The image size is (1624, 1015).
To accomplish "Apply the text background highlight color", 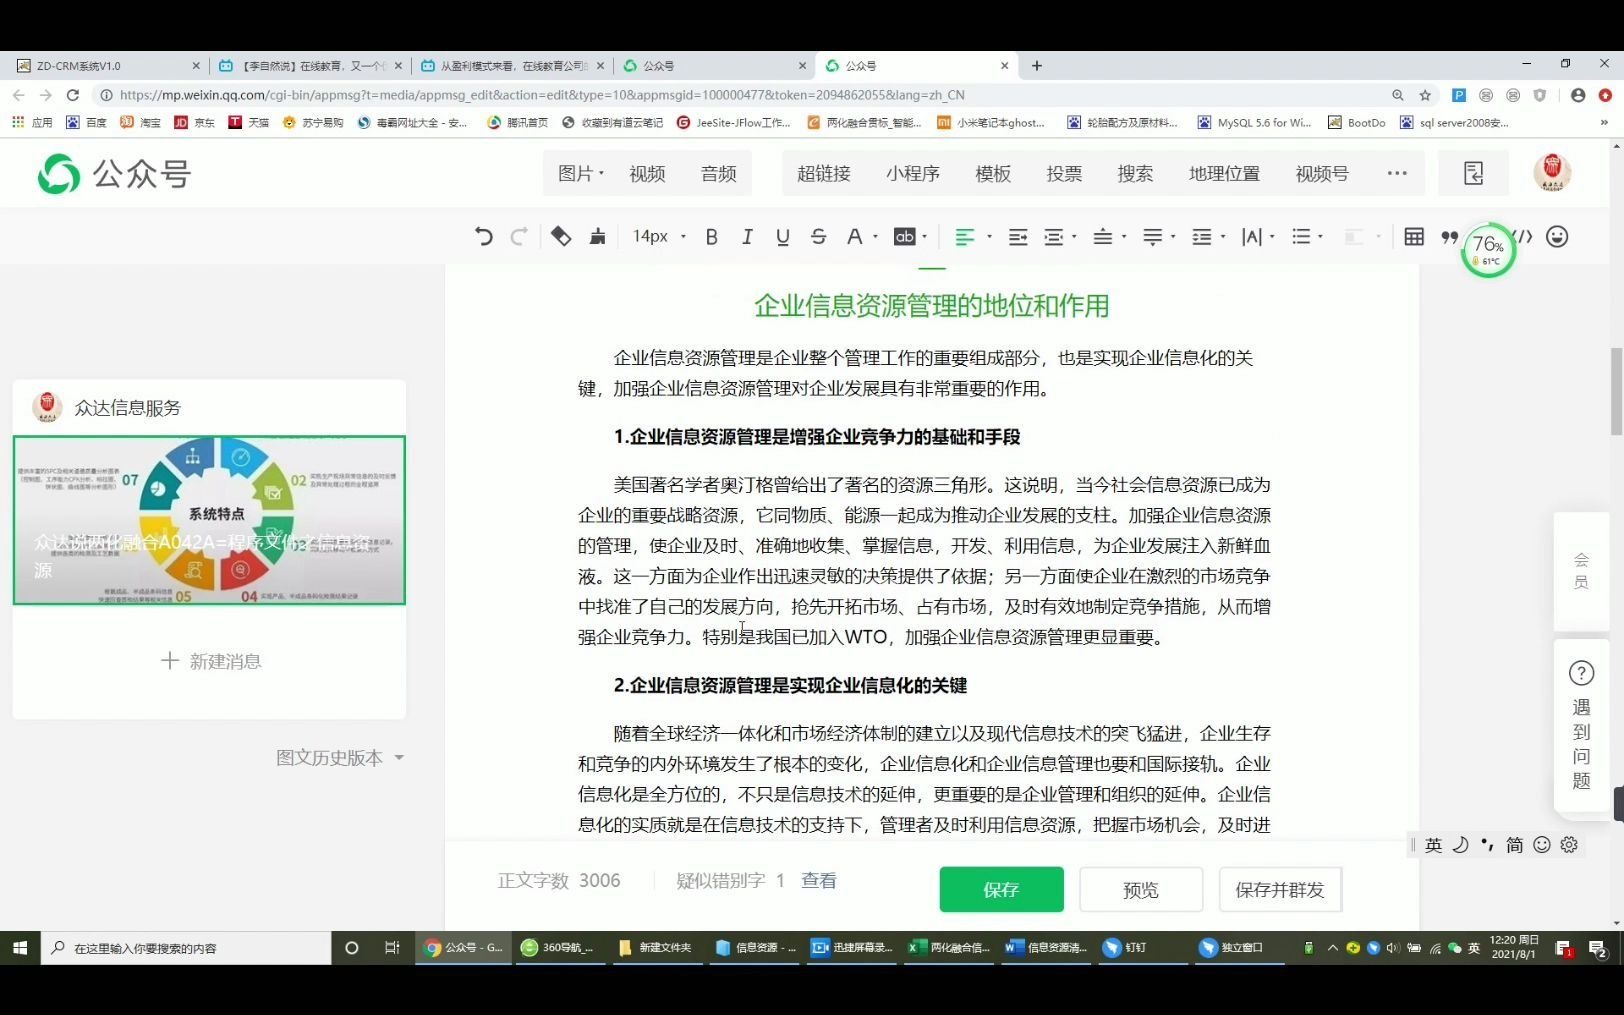I will 904,237.
